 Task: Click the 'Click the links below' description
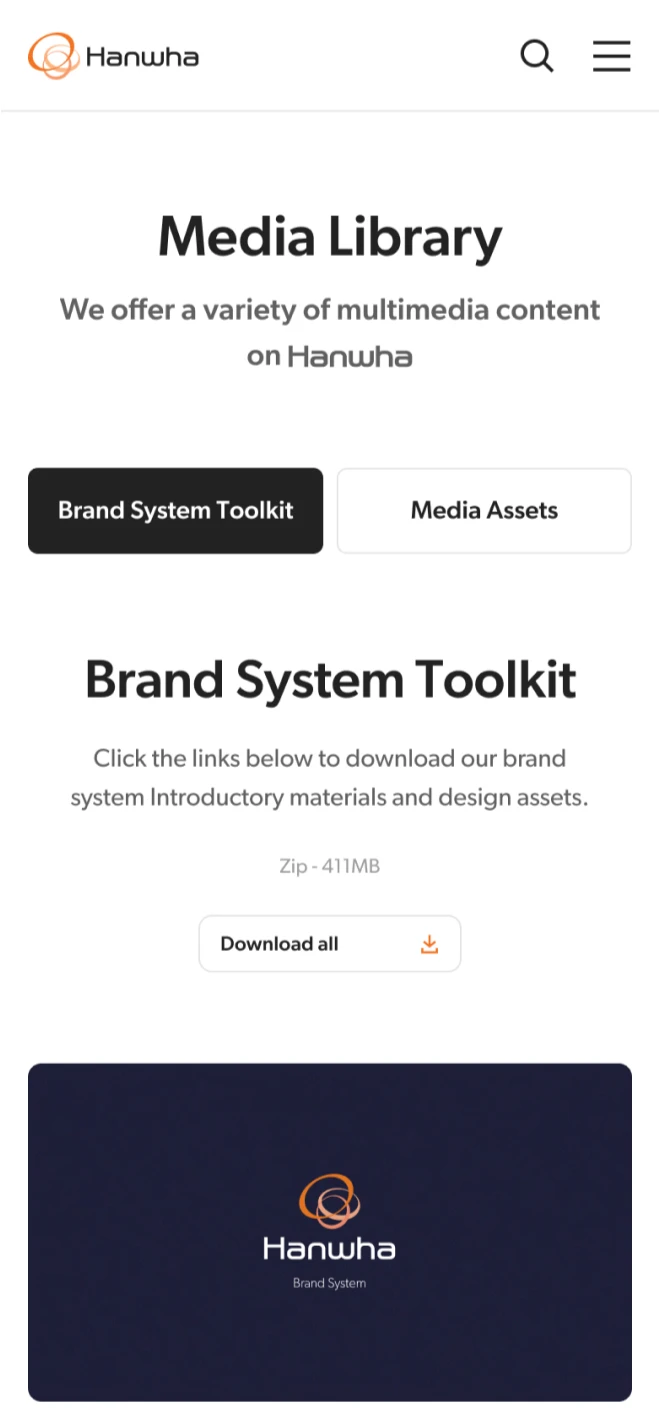point(330,778)
